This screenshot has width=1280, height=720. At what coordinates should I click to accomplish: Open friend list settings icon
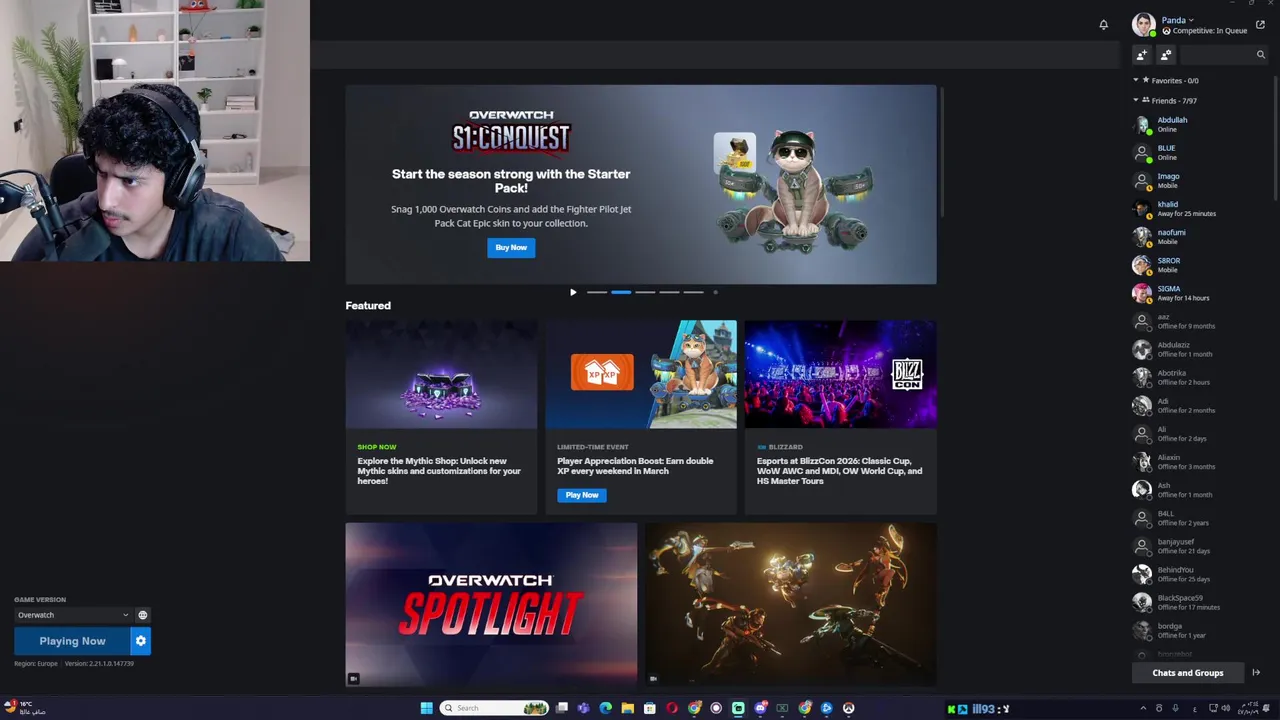[x=1166, y=55]
